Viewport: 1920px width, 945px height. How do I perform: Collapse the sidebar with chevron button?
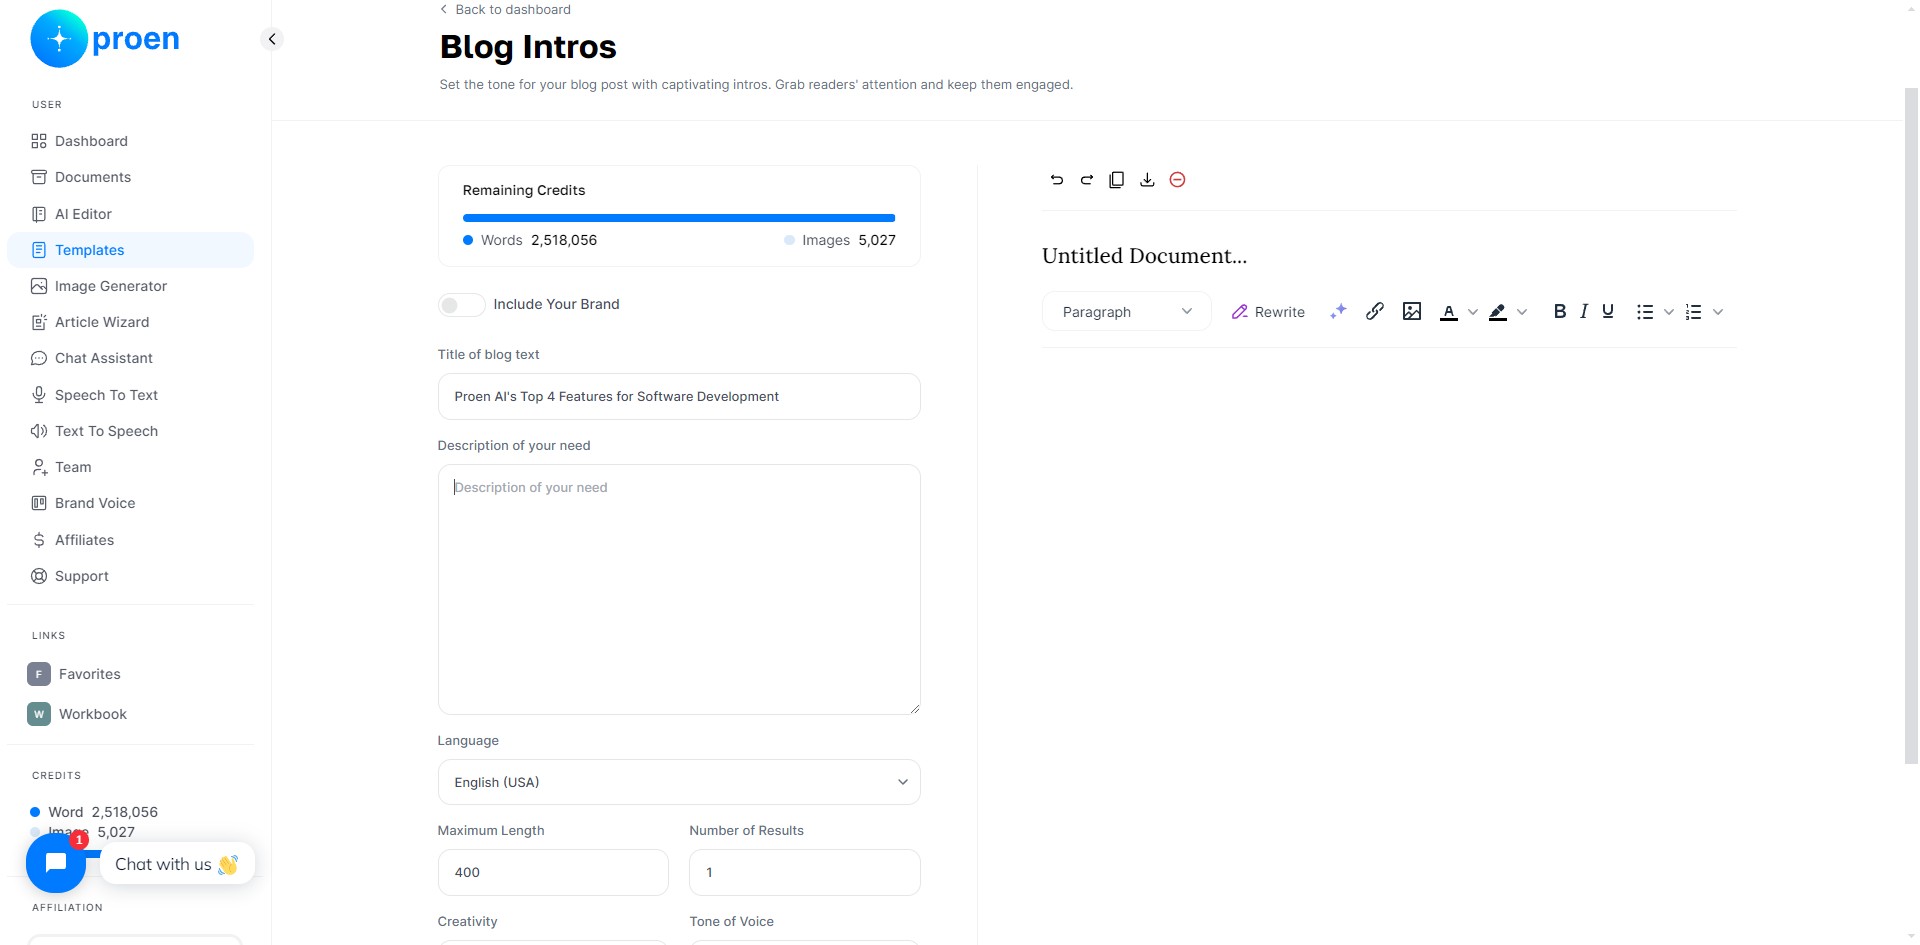[x=271, y=39]
